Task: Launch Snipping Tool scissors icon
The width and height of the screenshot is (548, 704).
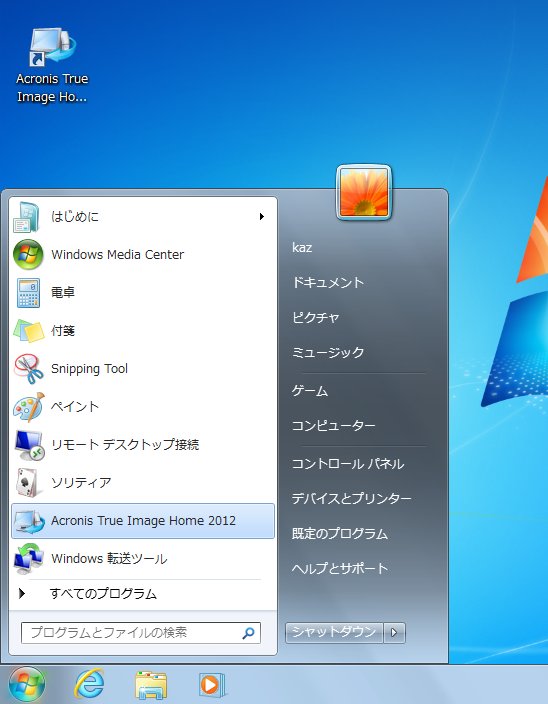Action: (x=28, y=369)
